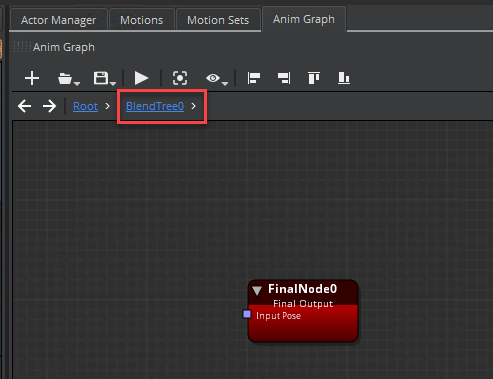Click the zoom-to-fit selection frame icon

(x=180, y=78)
